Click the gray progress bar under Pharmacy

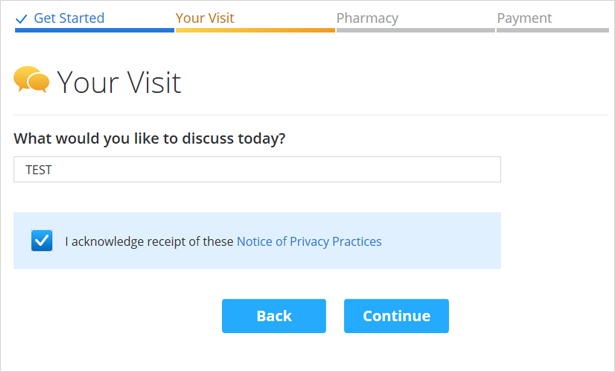tap(416, 30)
